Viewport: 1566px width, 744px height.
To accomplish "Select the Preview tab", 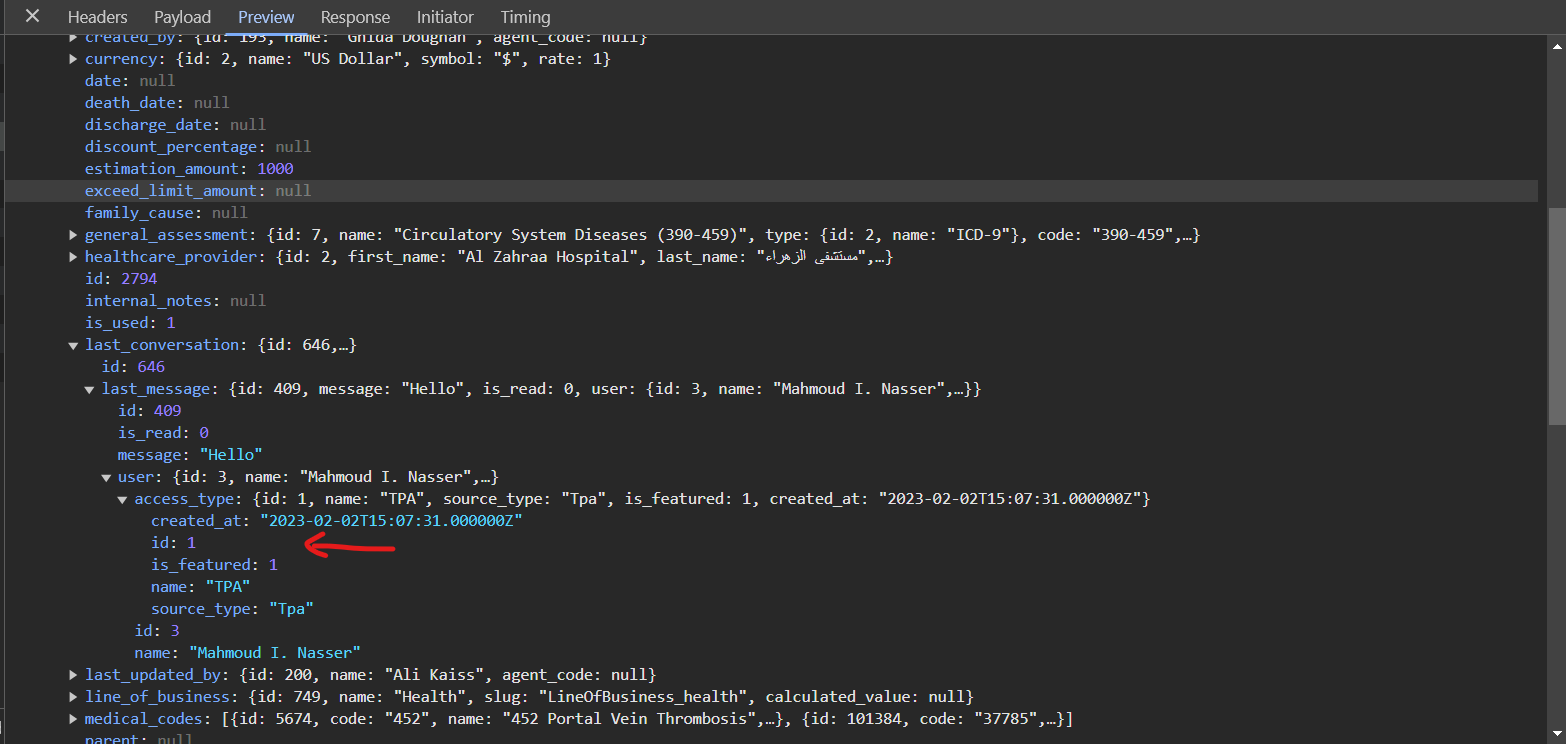I will (266, 17).
